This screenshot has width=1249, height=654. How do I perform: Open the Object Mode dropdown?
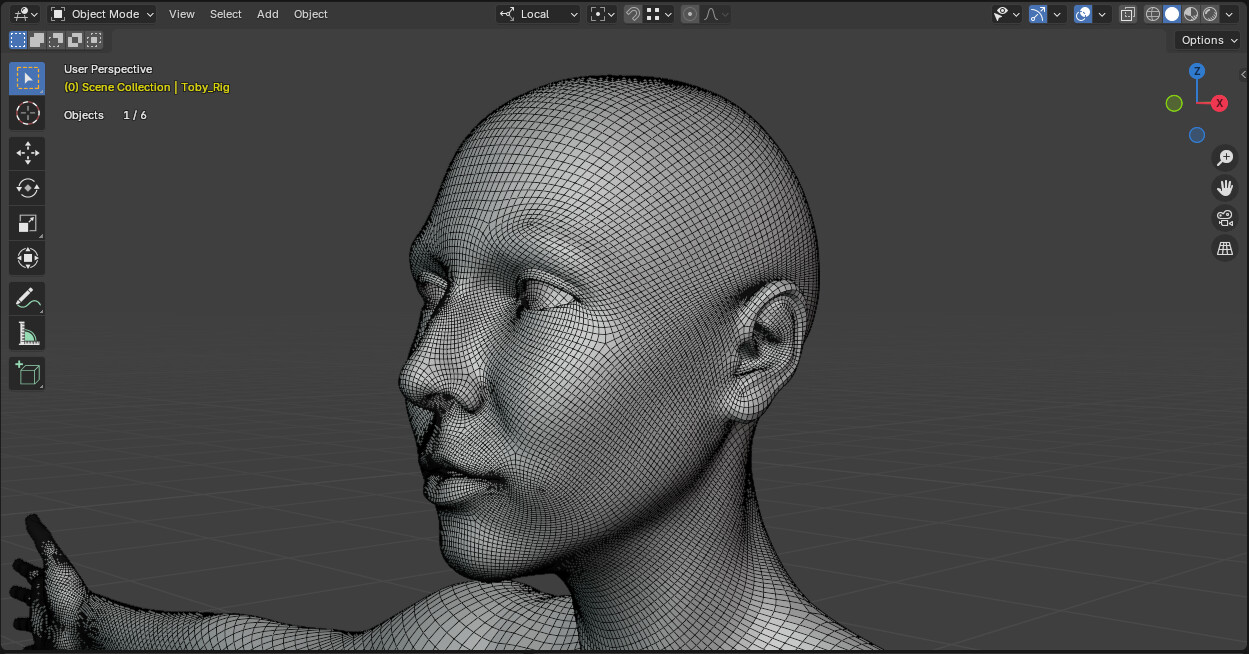pyautogui.click(x=103, y=14)
